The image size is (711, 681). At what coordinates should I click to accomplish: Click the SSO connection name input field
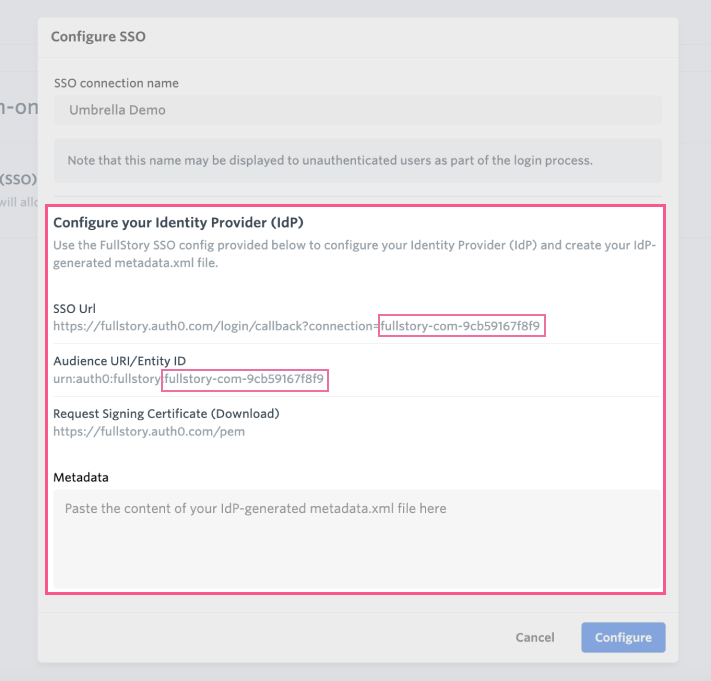pyautogui.click(x=357, y=110)
